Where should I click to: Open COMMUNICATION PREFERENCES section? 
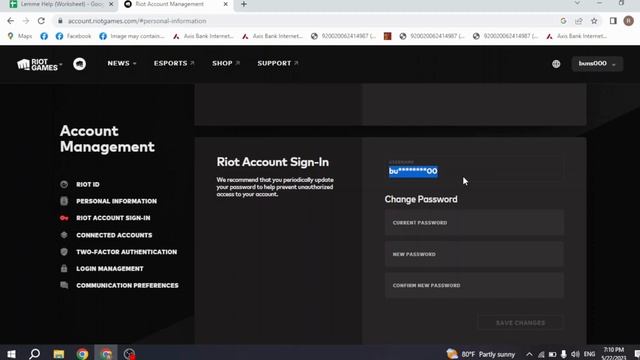[x=127, y=285]
